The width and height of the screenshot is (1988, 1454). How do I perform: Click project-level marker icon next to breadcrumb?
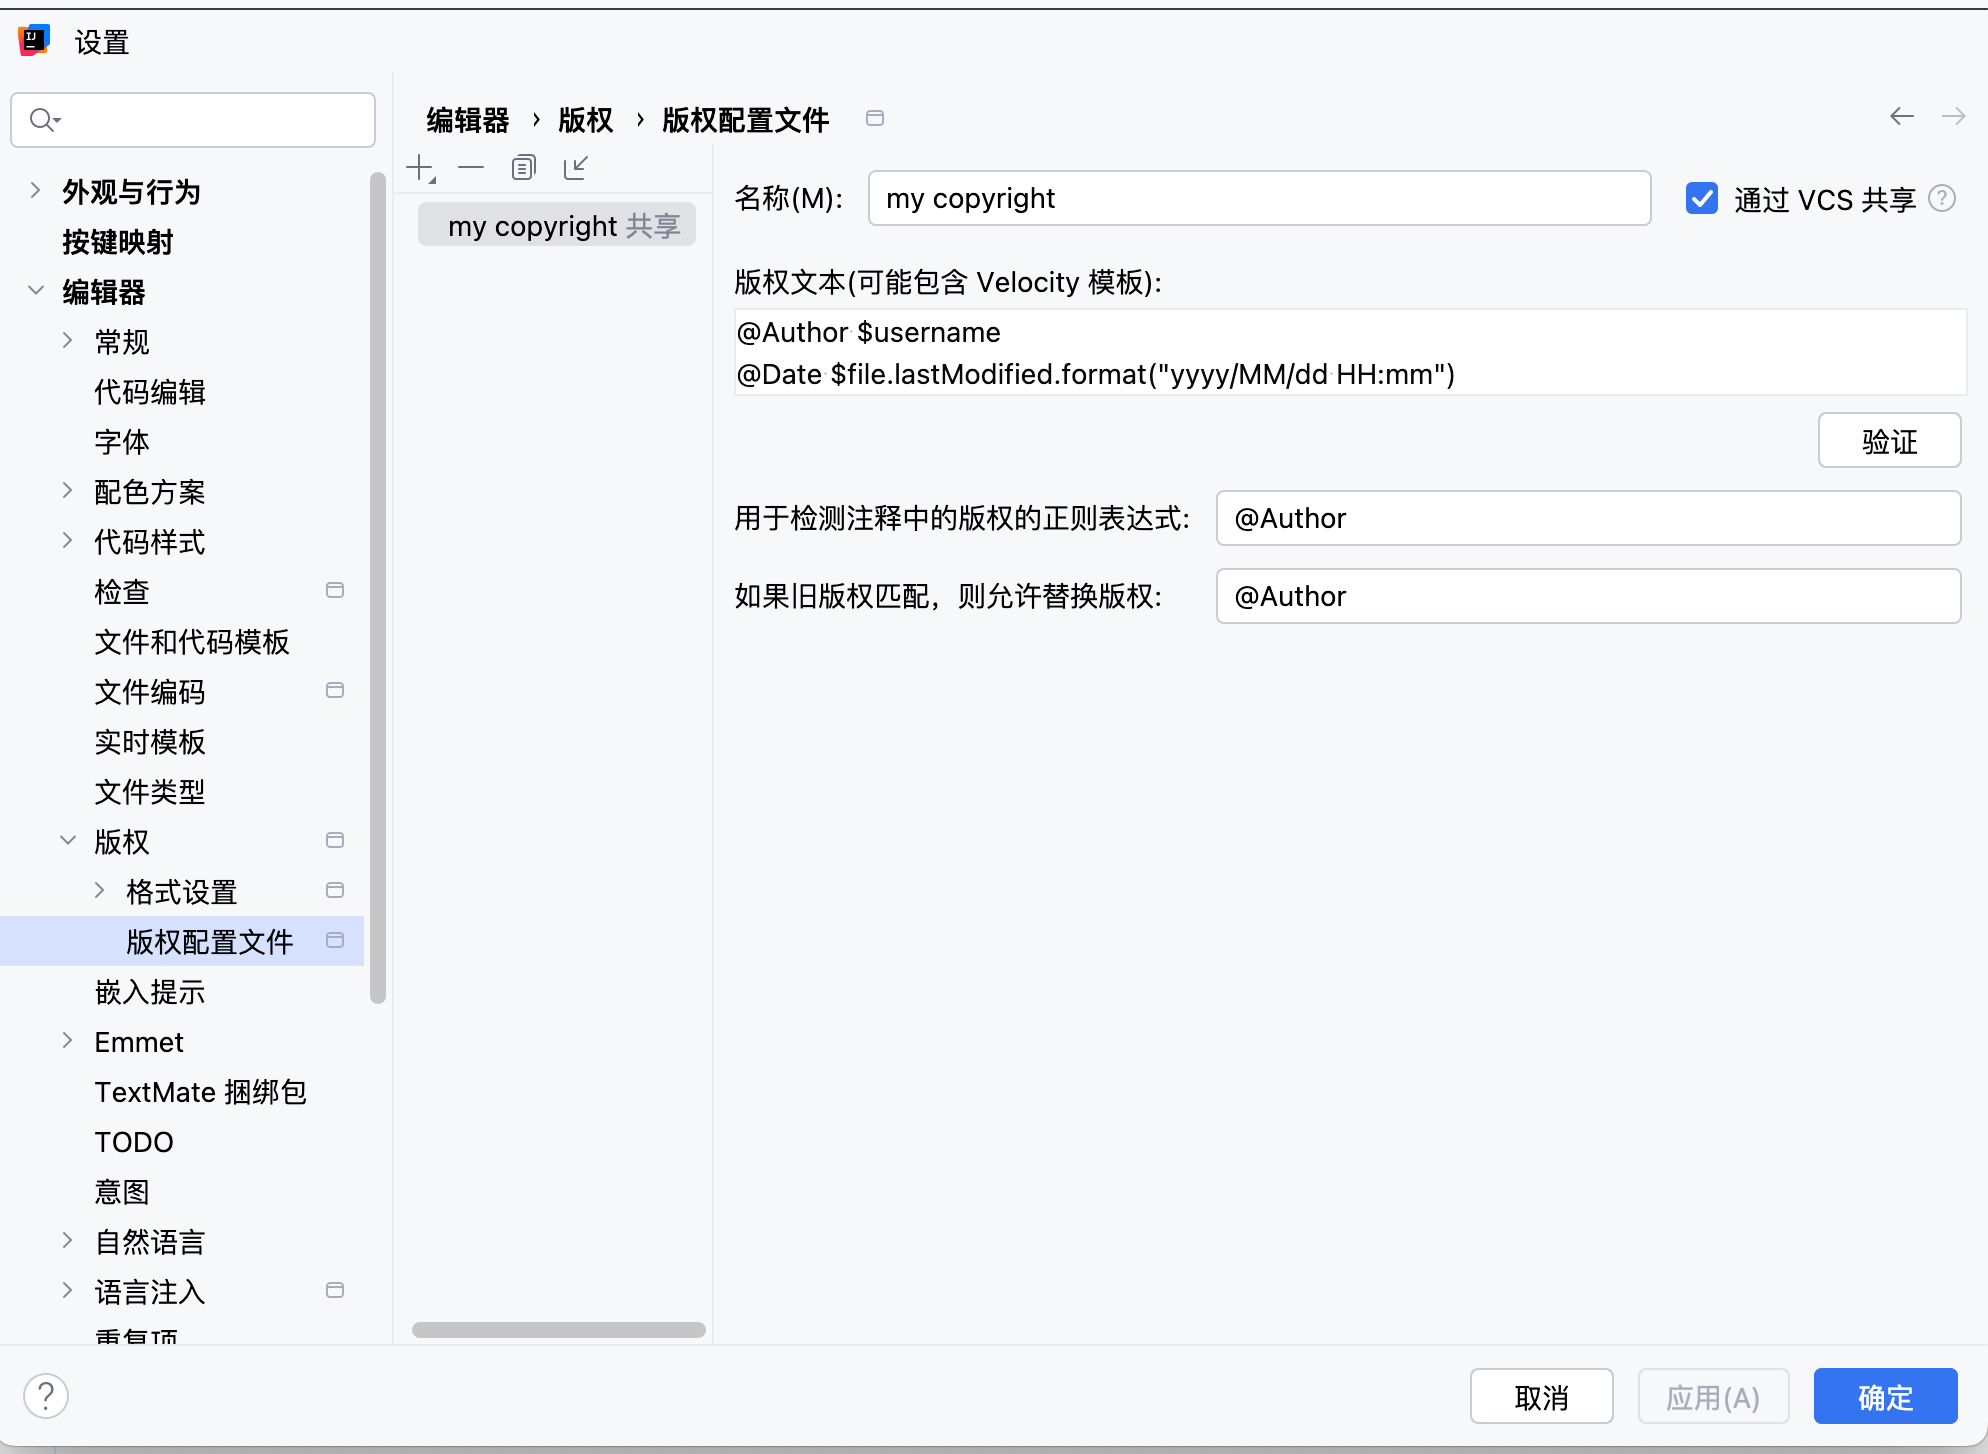[875, 119]
